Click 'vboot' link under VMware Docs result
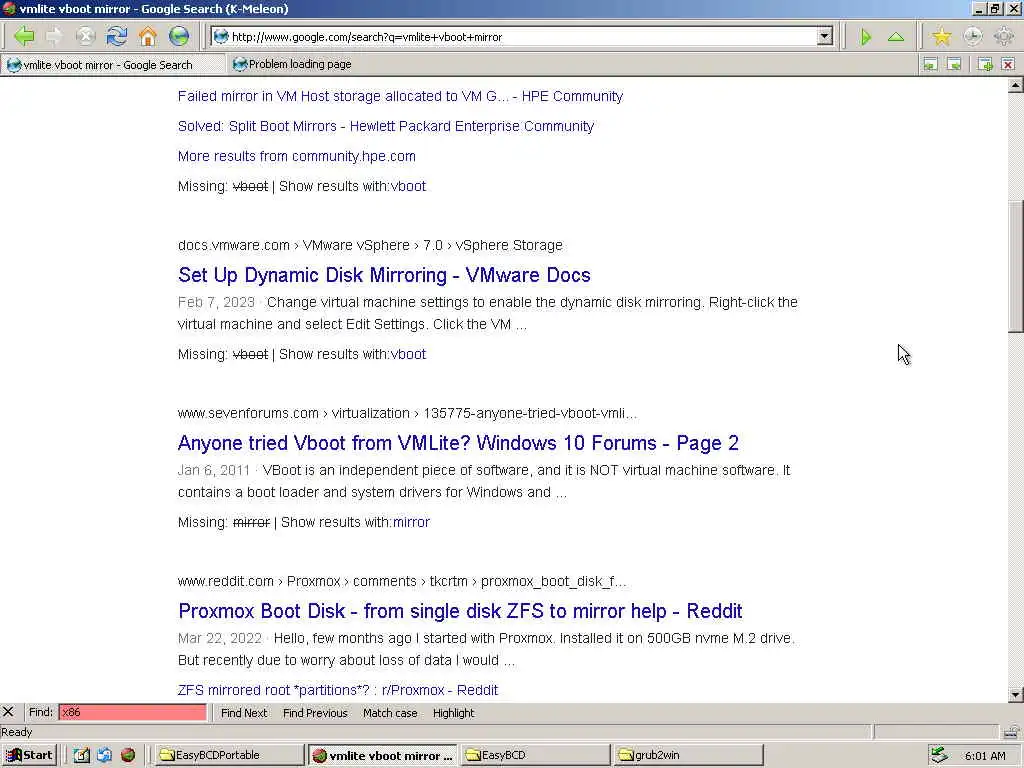The image size is (1024, 768). click(x=408, y=354)
